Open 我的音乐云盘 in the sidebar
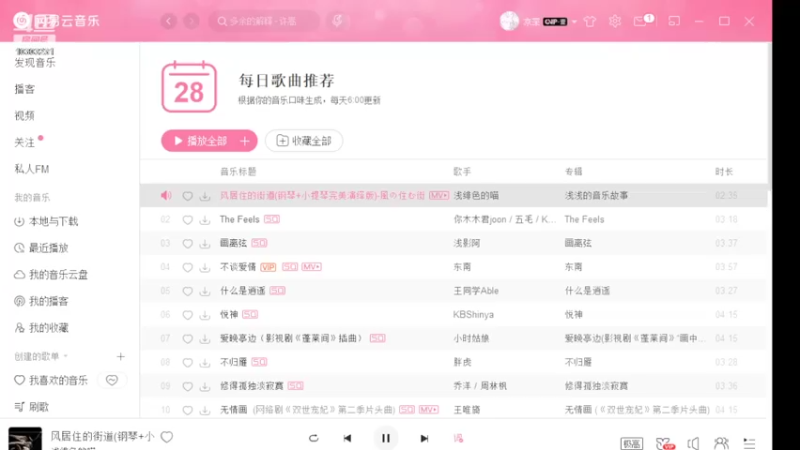 coord(51,274)
